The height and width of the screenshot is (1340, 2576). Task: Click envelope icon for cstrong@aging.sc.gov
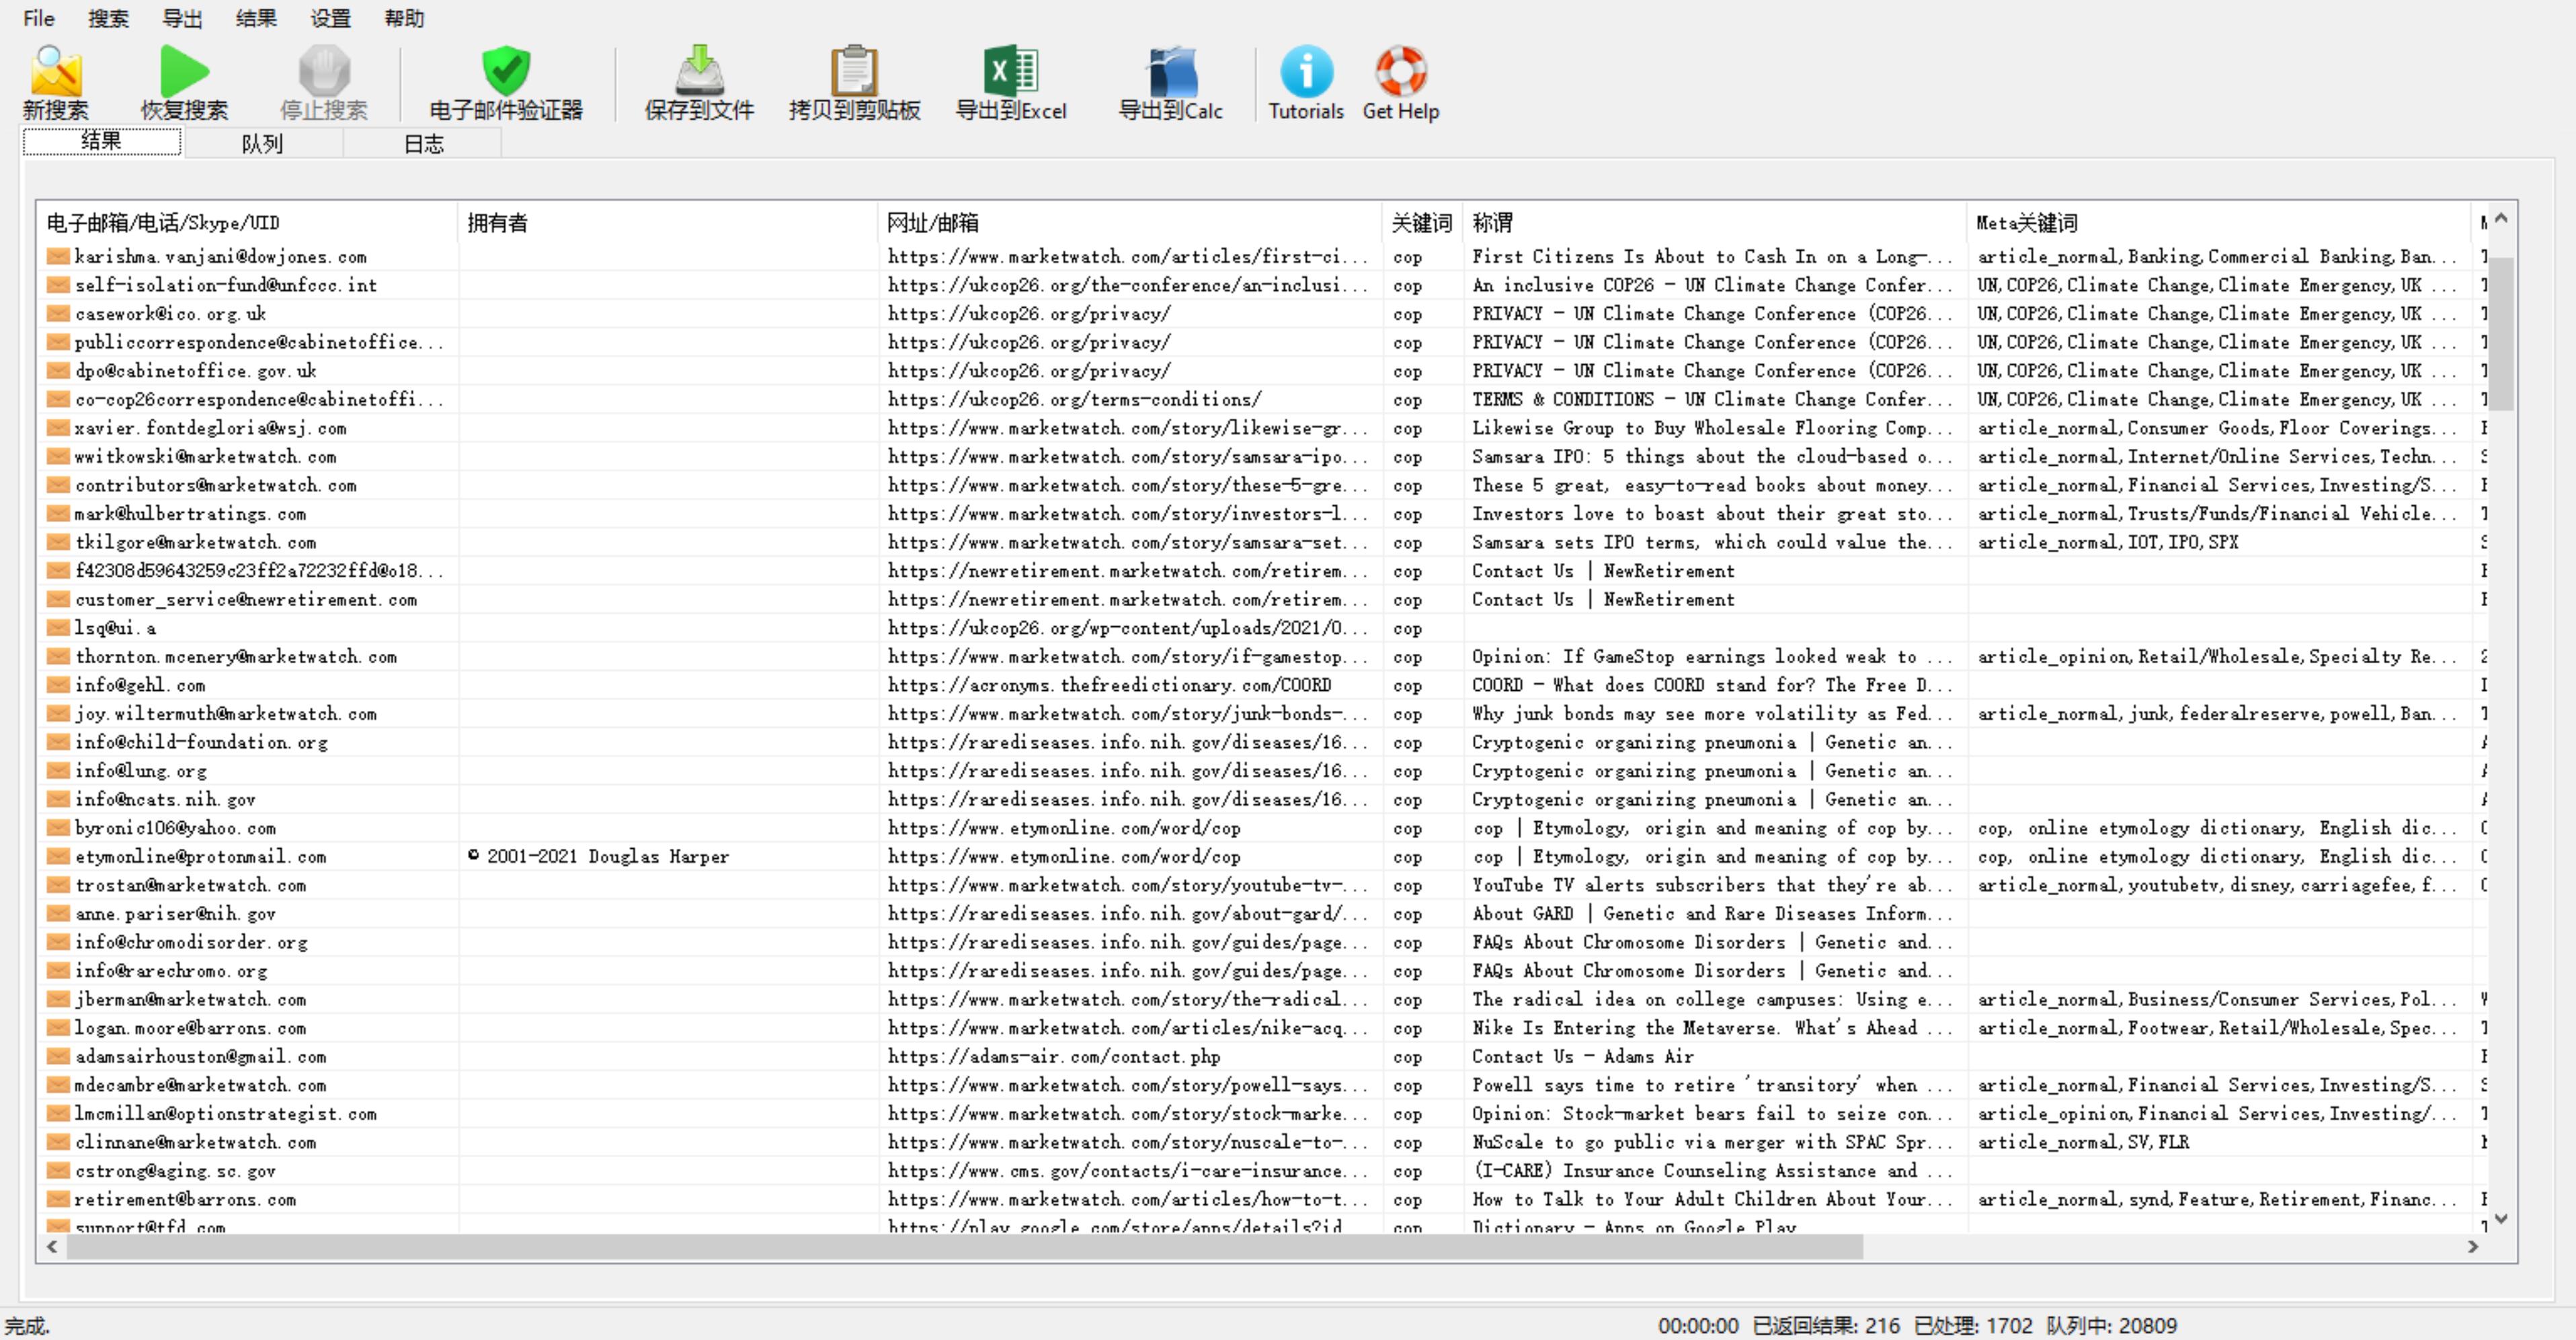pyautogui.click(x=59, y=1171)
